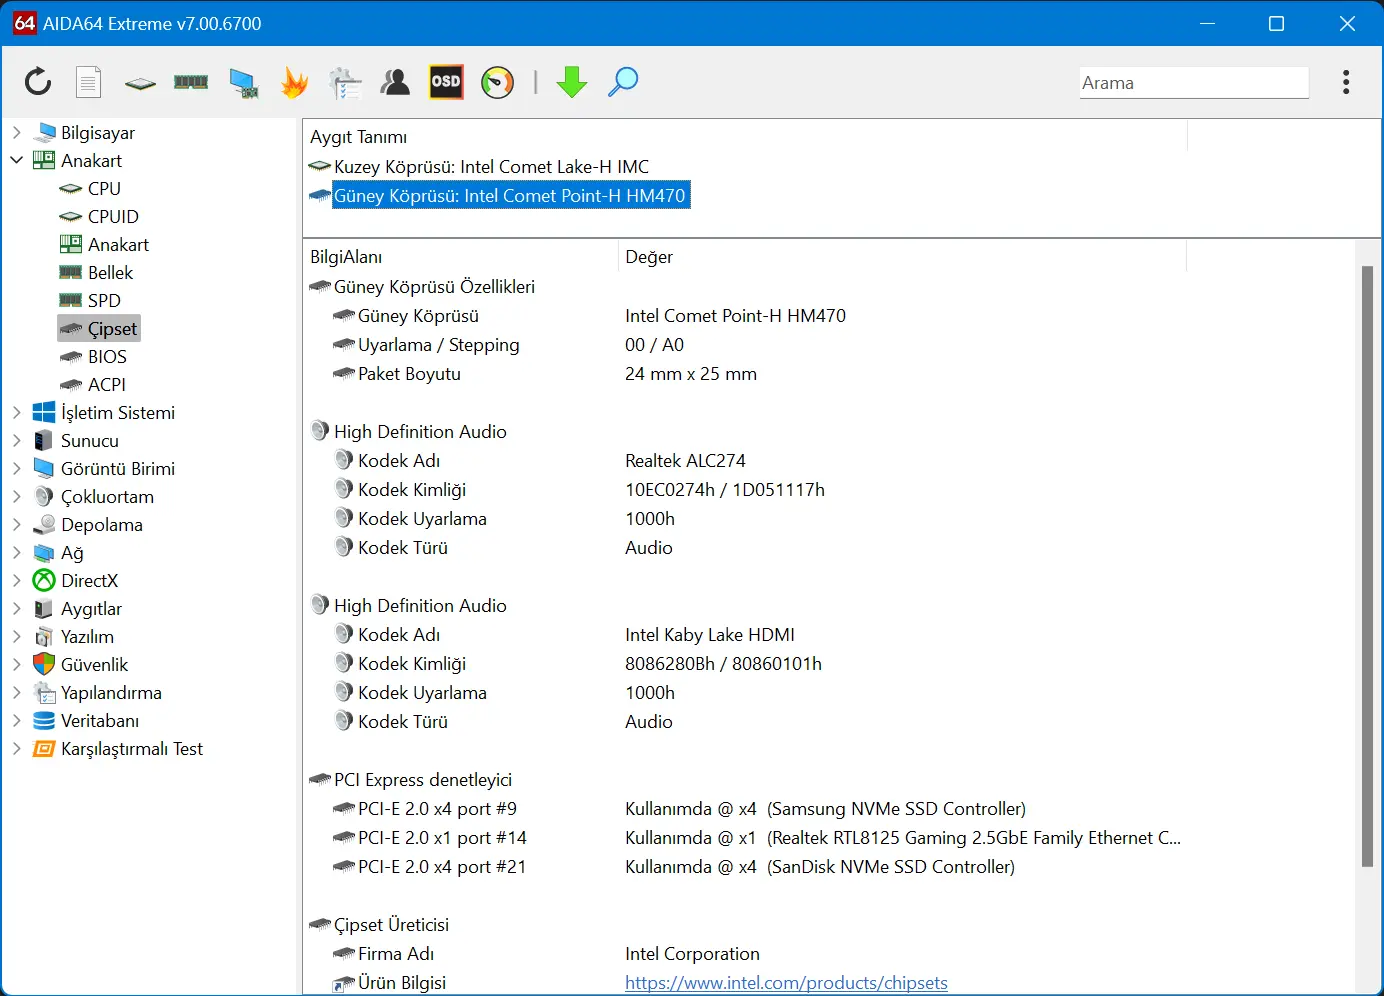Expand the Yazılım tree node
Image resolution: width=1384 pixels, height=996 pixels.
tap(16, 636)
